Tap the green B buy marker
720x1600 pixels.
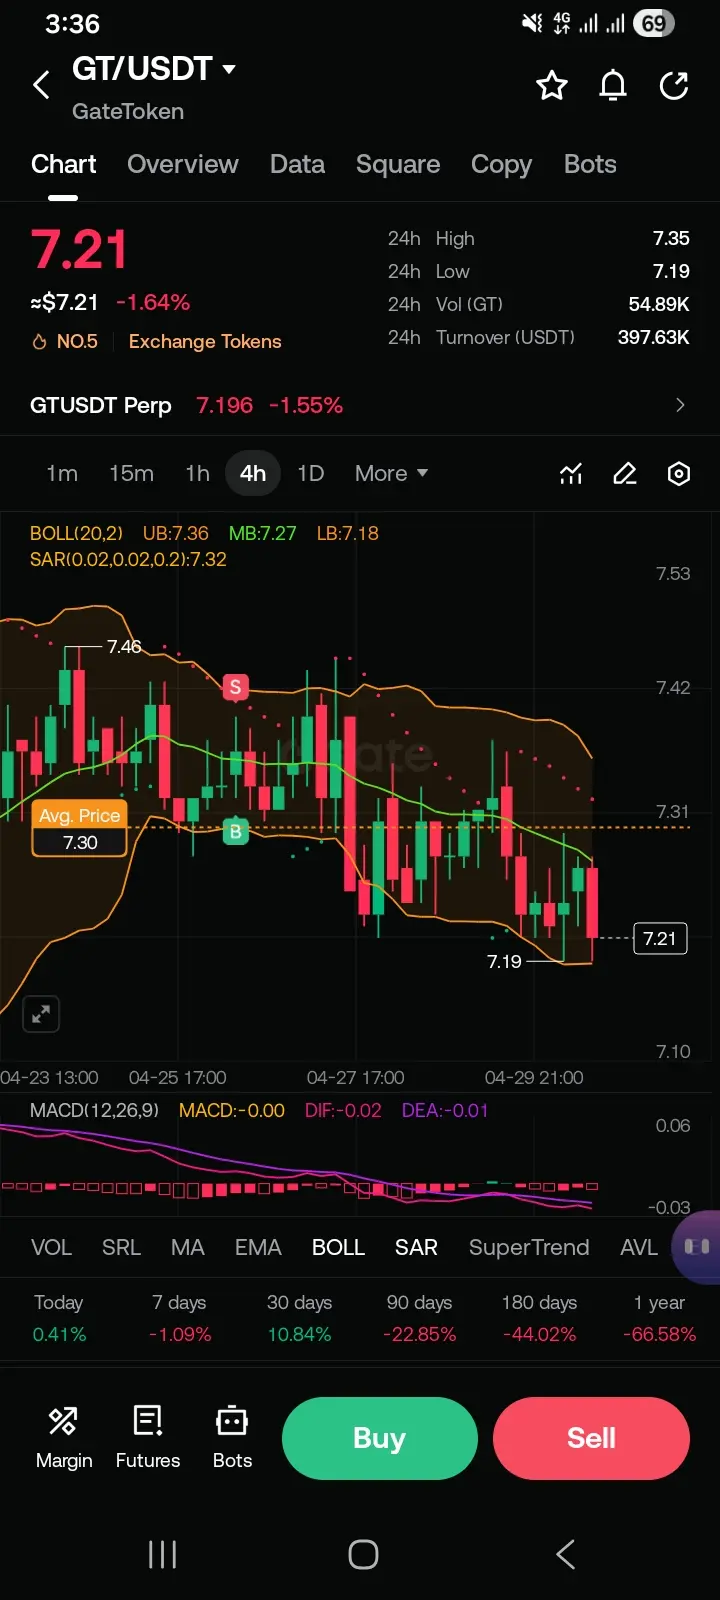pyautogui.click(x=235, y=830)
